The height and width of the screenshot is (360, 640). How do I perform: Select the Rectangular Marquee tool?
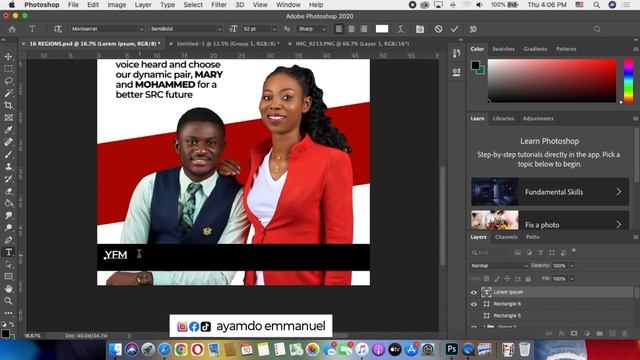(x=8, y=69)
